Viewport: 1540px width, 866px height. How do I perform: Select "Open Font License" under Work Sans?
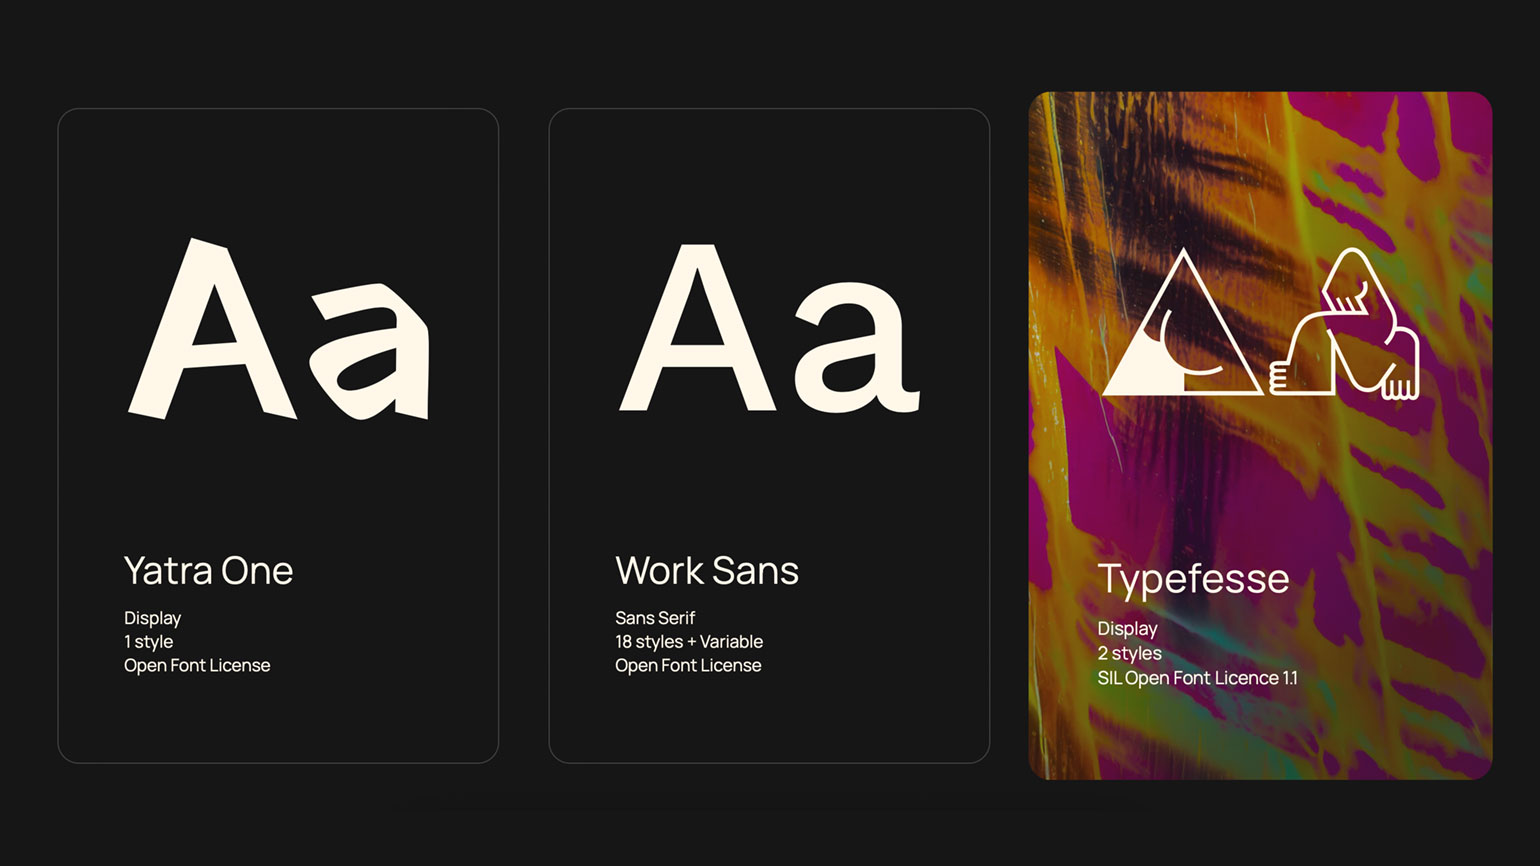pos(688,666)
